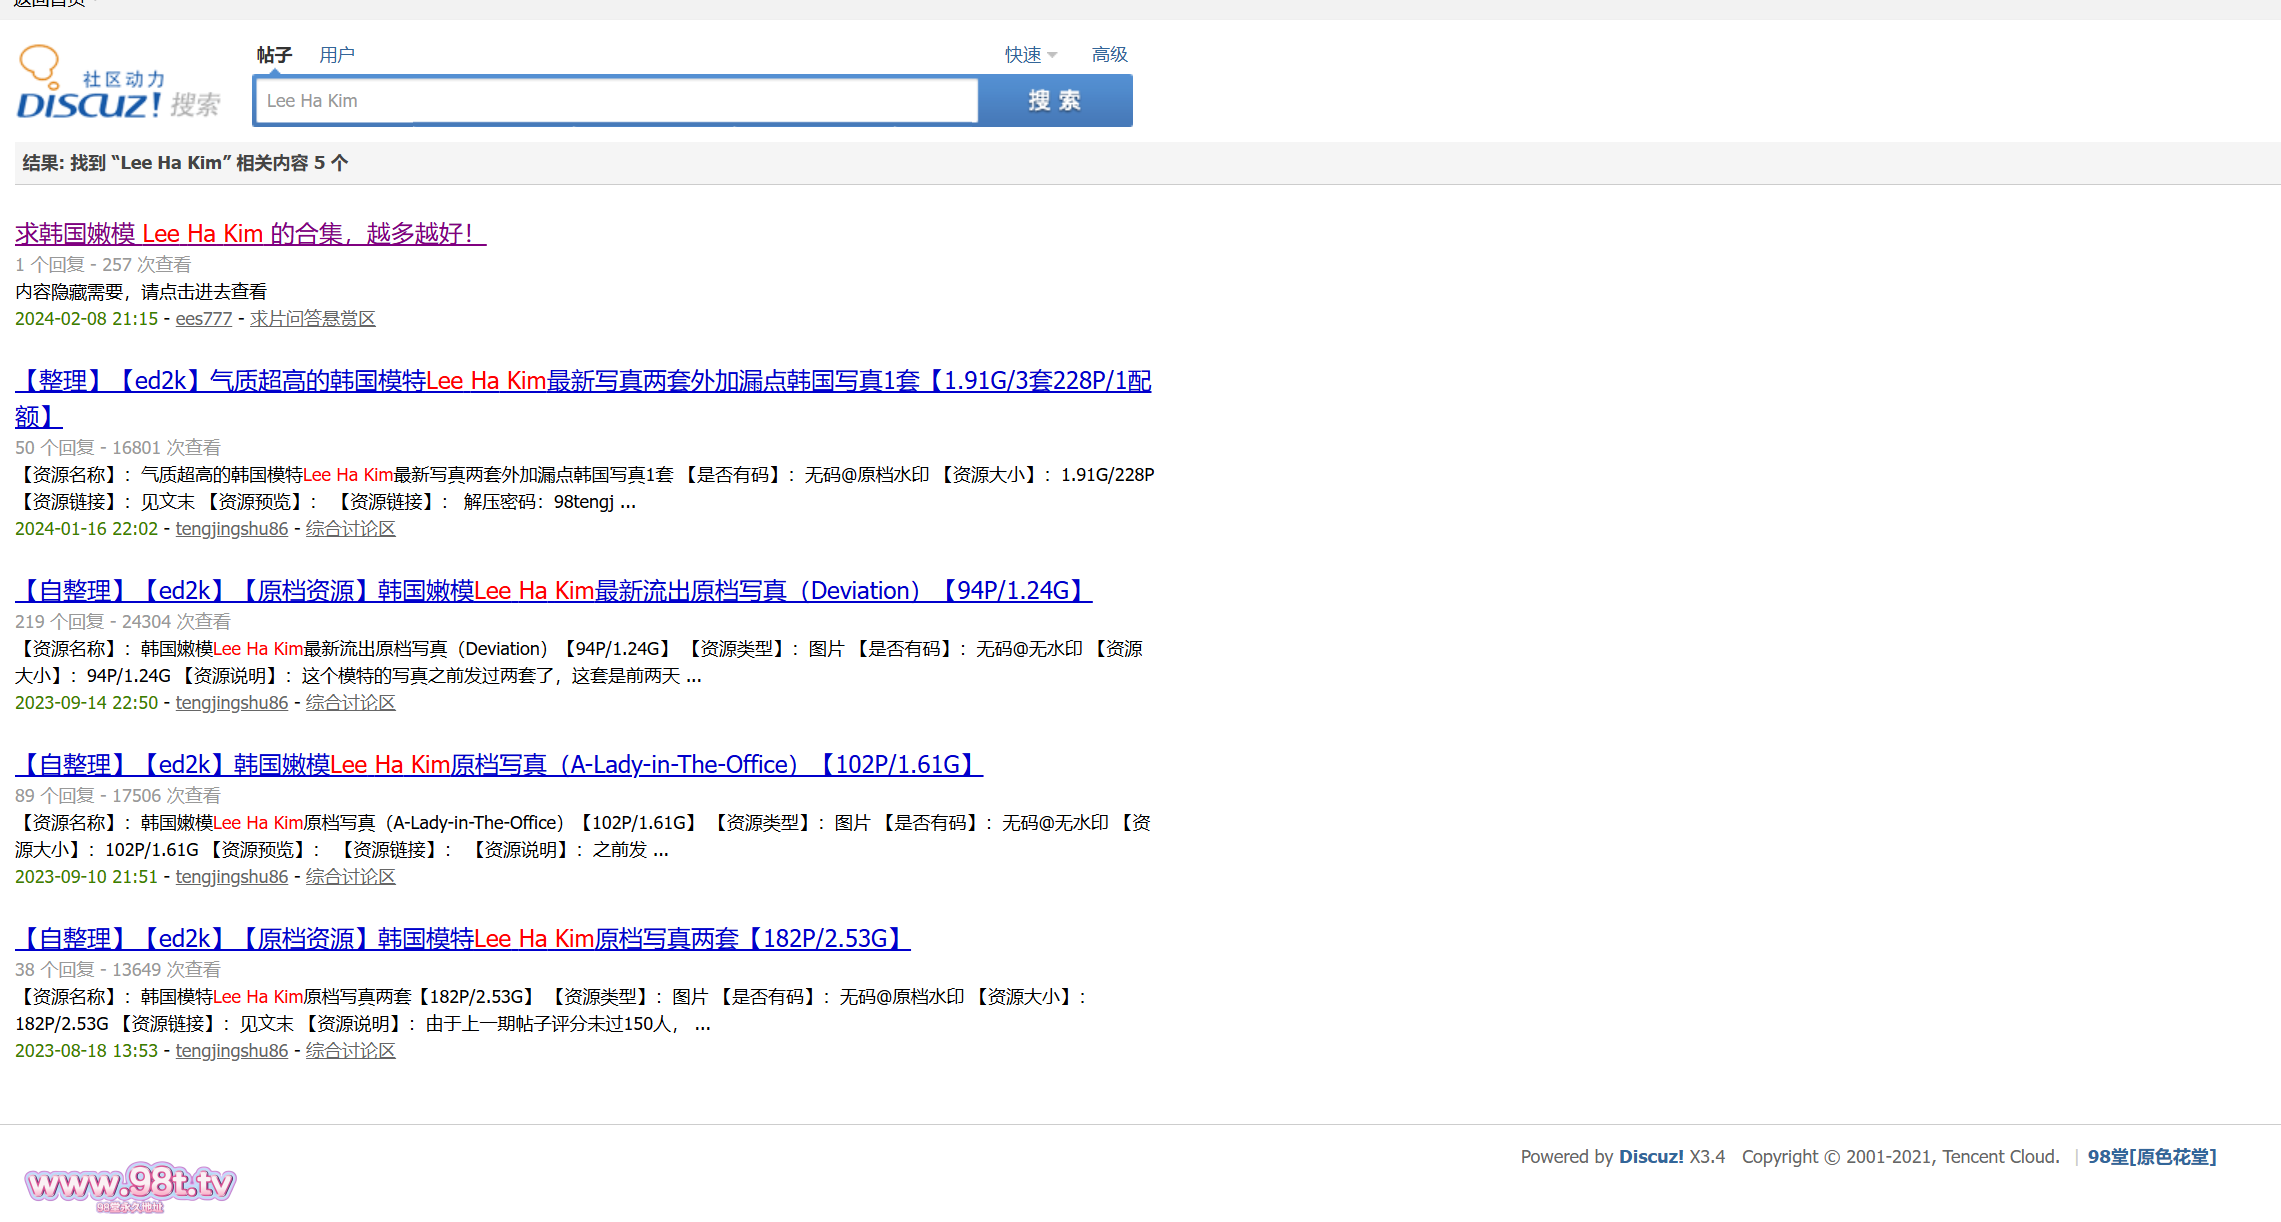Click the blue 搜索 search button
2281x1222 pixels.
(1055, 101)
